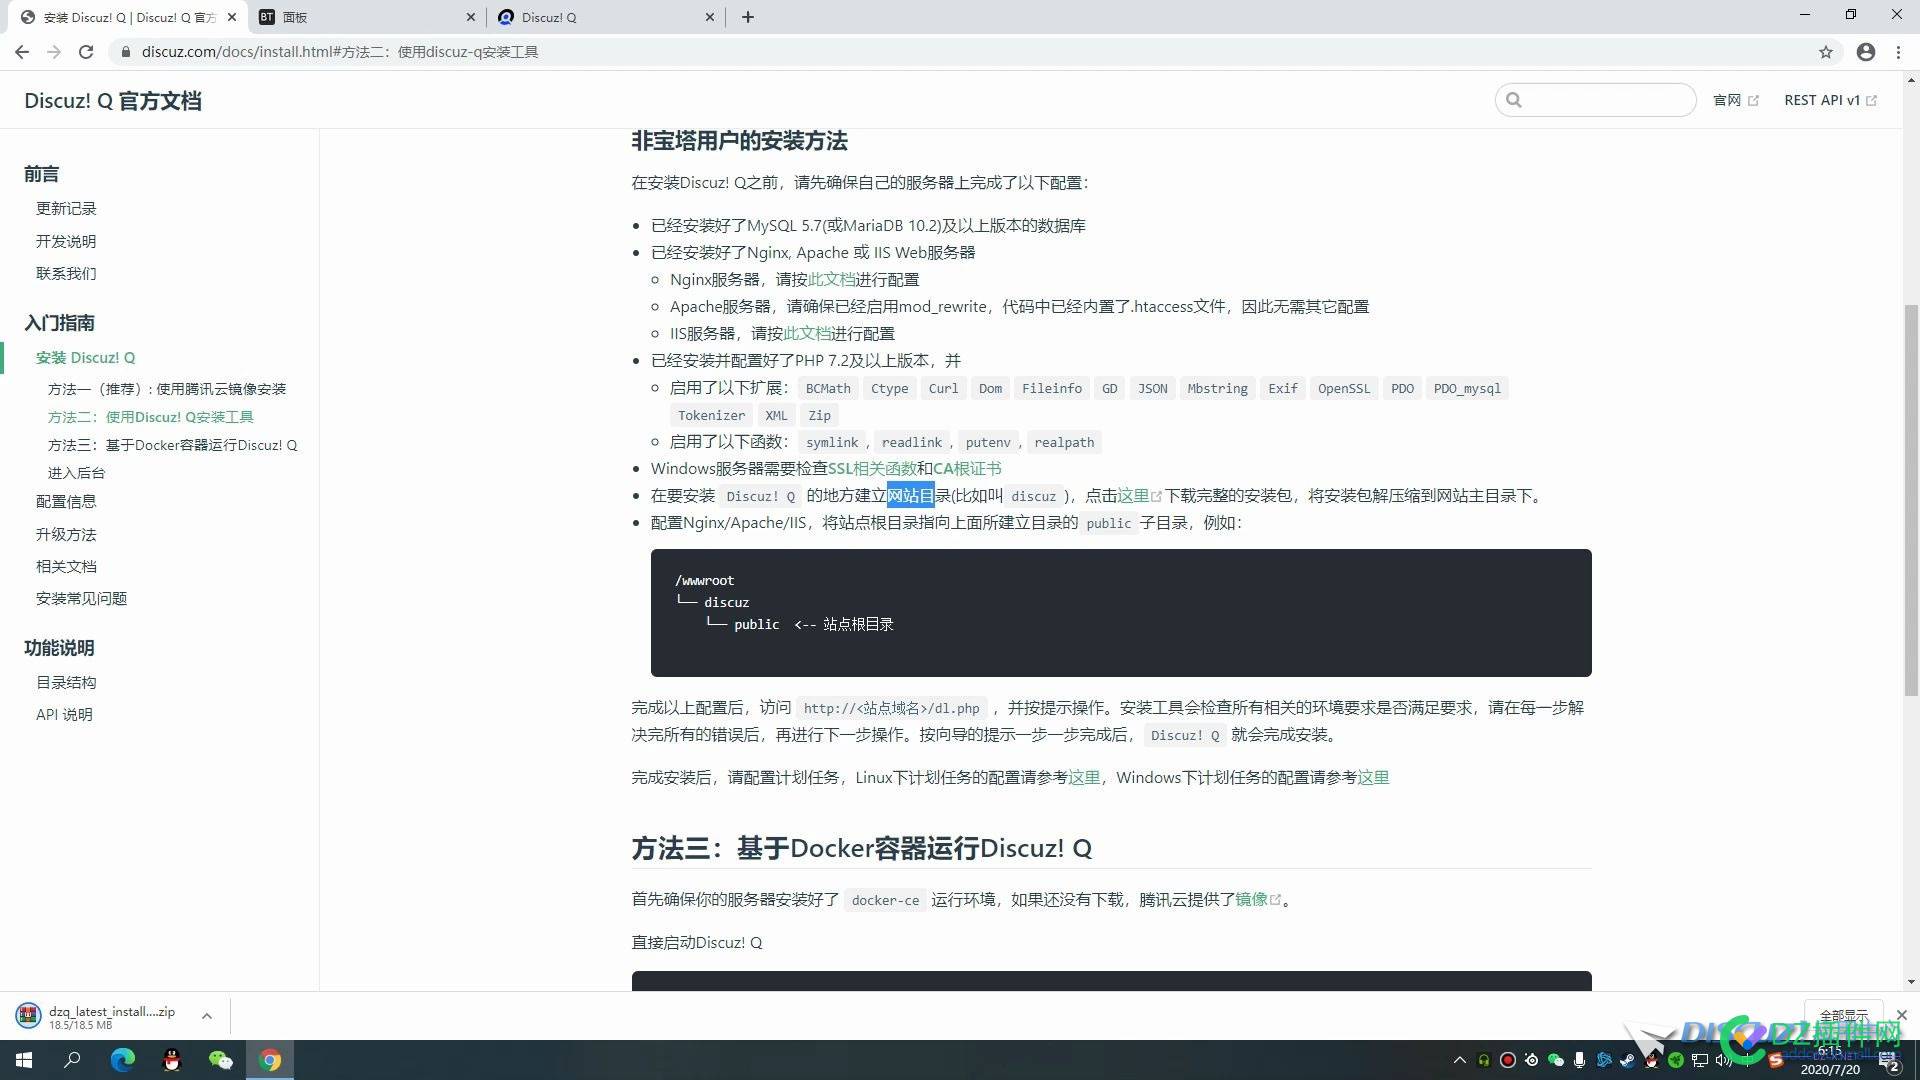Jump to 方法一（推荐）腾讯云镜像安装 section
Image resolution: width=1920 pixels, height=1080 pixels.
[x=167, y=389]
